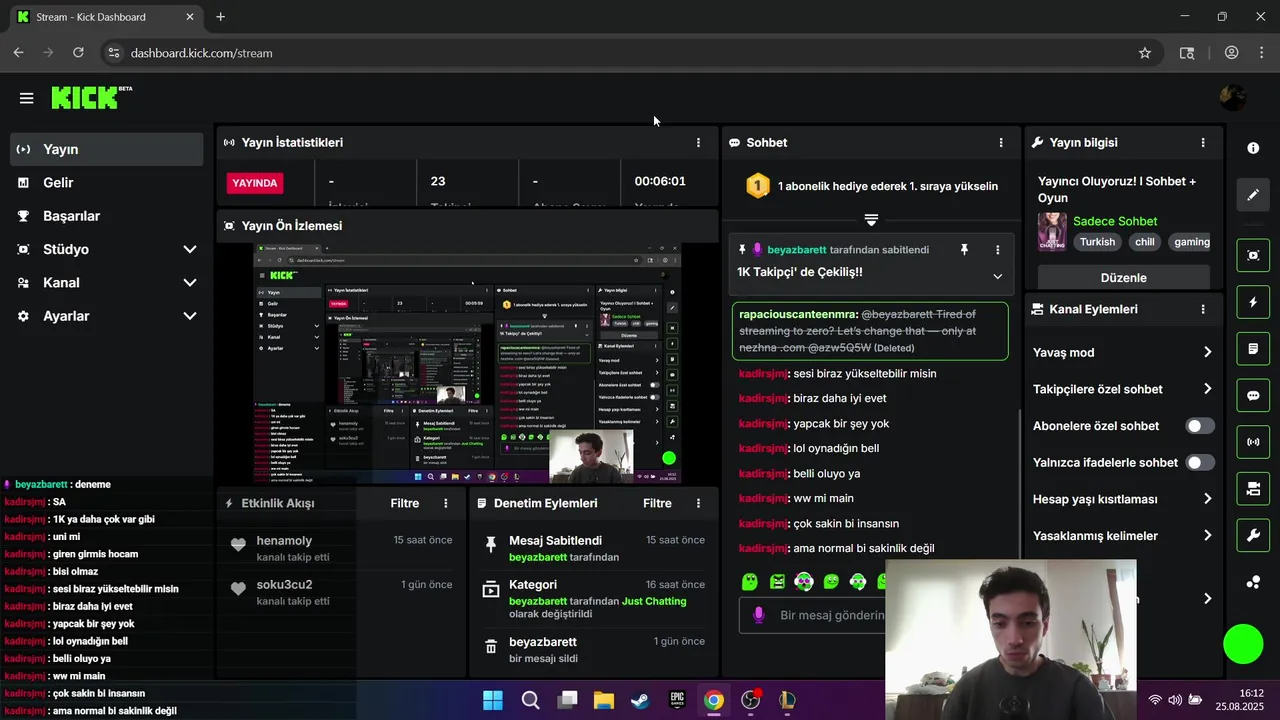Open Takipçilere özel sohbet settings arrow
Viewport: 1280px width, 720px height.
(x=1207, y=389)
